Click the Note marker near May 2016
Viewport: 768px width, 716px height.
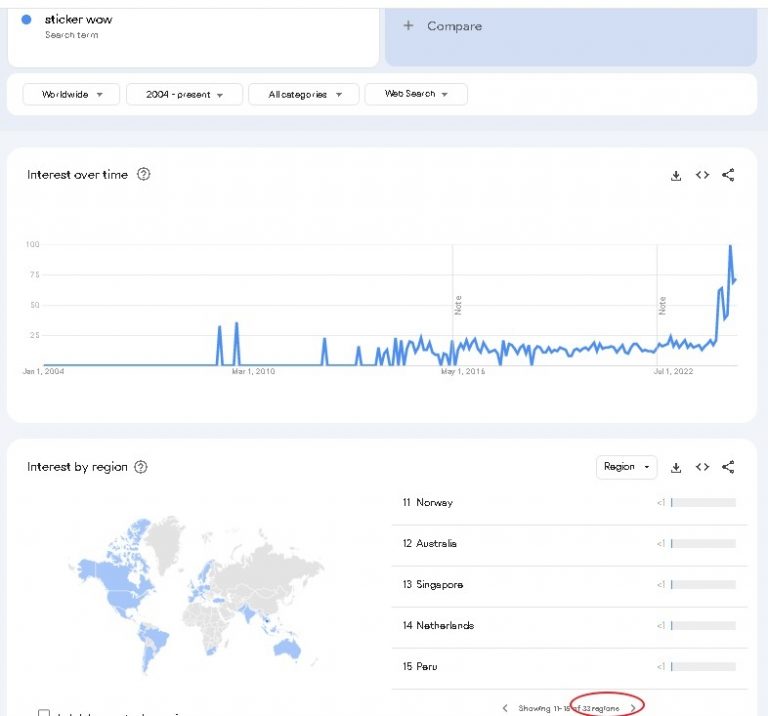click(457, 305)
